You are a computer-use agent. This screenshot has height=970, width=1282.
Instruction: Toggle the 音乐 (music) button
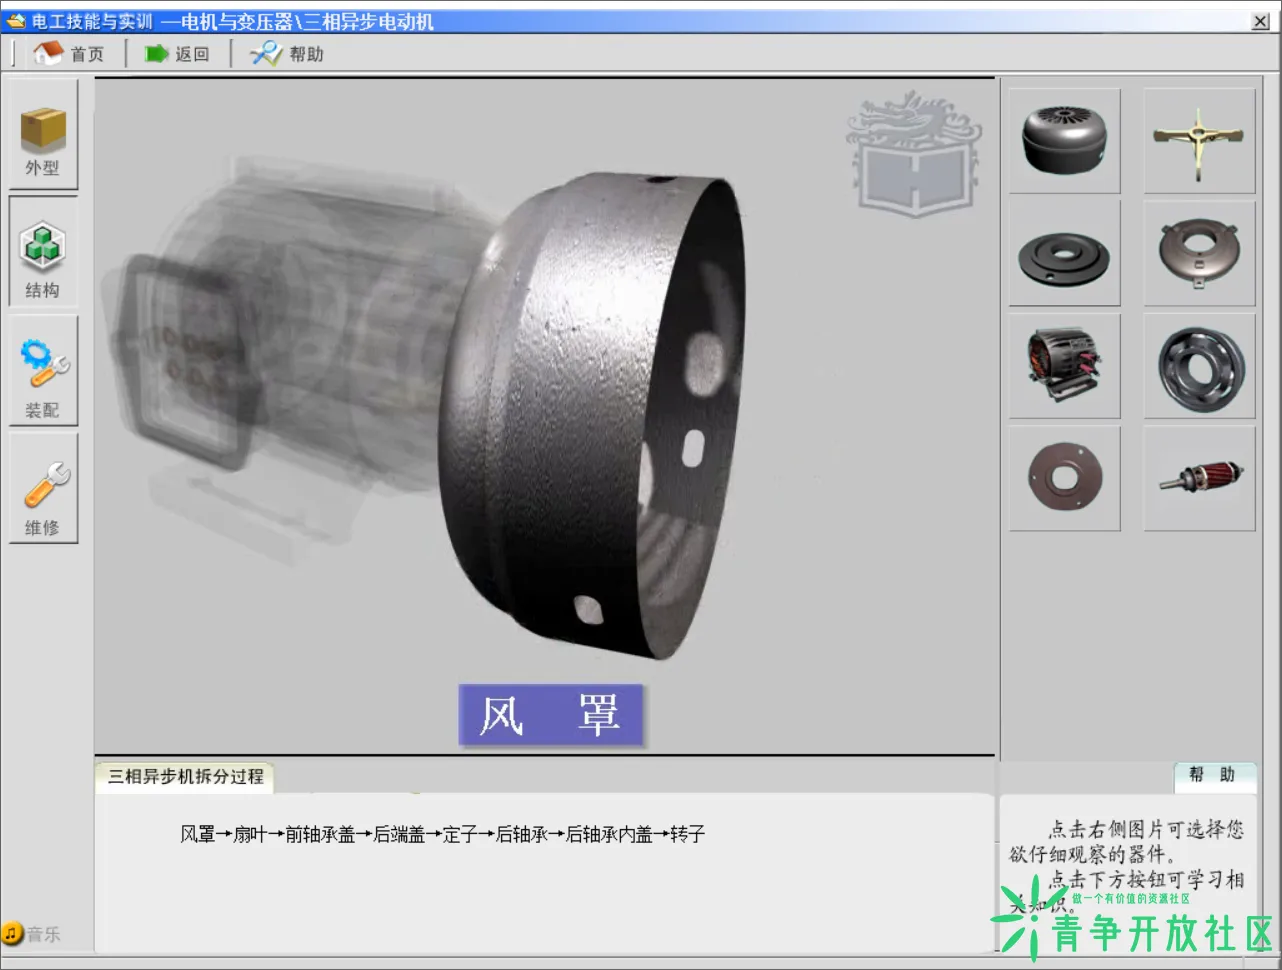coord(32,933)
